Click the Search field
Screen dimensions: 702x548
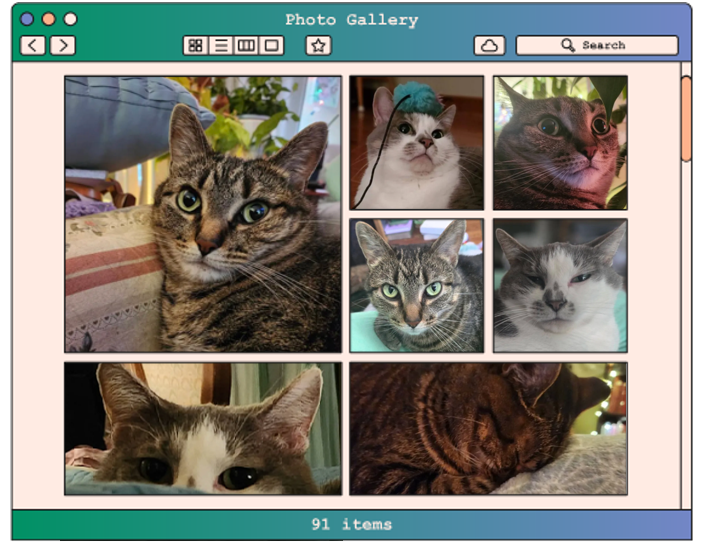(x=597, y=45)
